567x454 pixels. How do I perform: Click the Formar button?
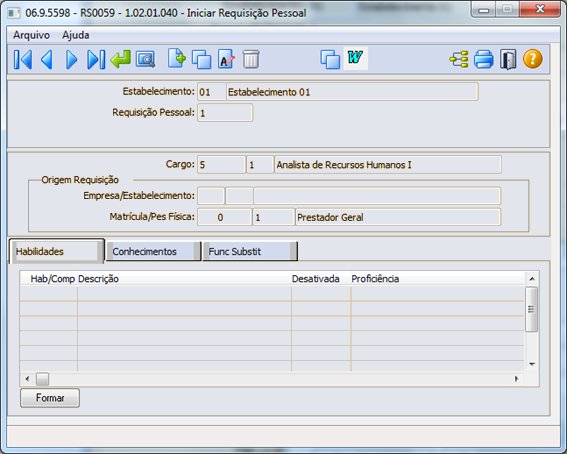click(50, 398)
